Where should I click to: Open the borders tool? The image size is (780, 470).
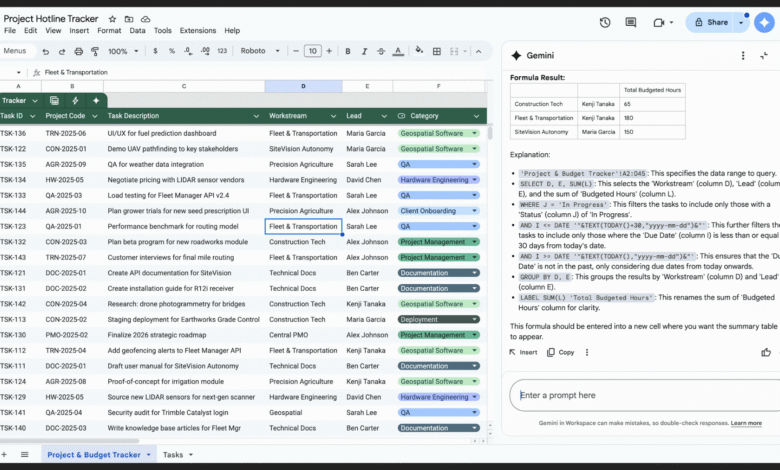(437, 51)
